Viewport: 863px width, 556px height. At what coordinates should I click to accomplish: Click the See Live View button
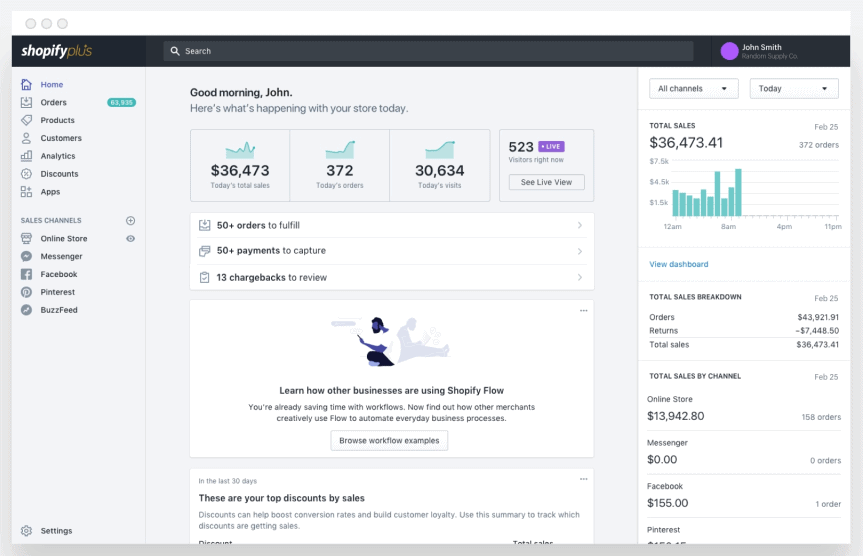tap(546, 182)
